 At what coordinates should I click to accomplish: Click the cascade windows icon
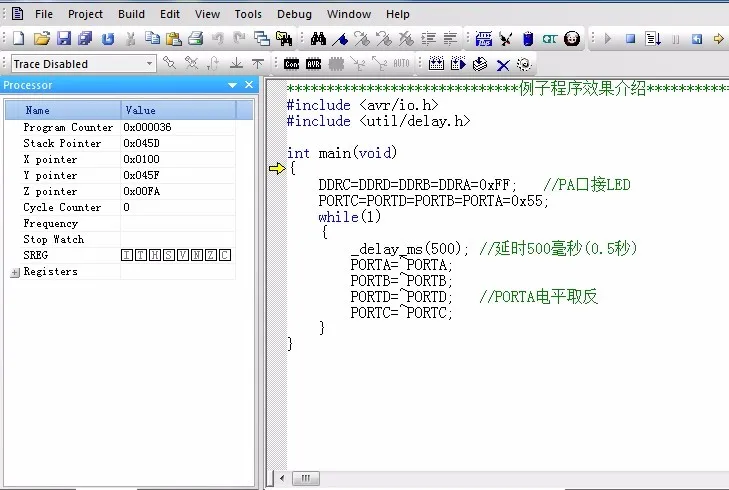262,39
